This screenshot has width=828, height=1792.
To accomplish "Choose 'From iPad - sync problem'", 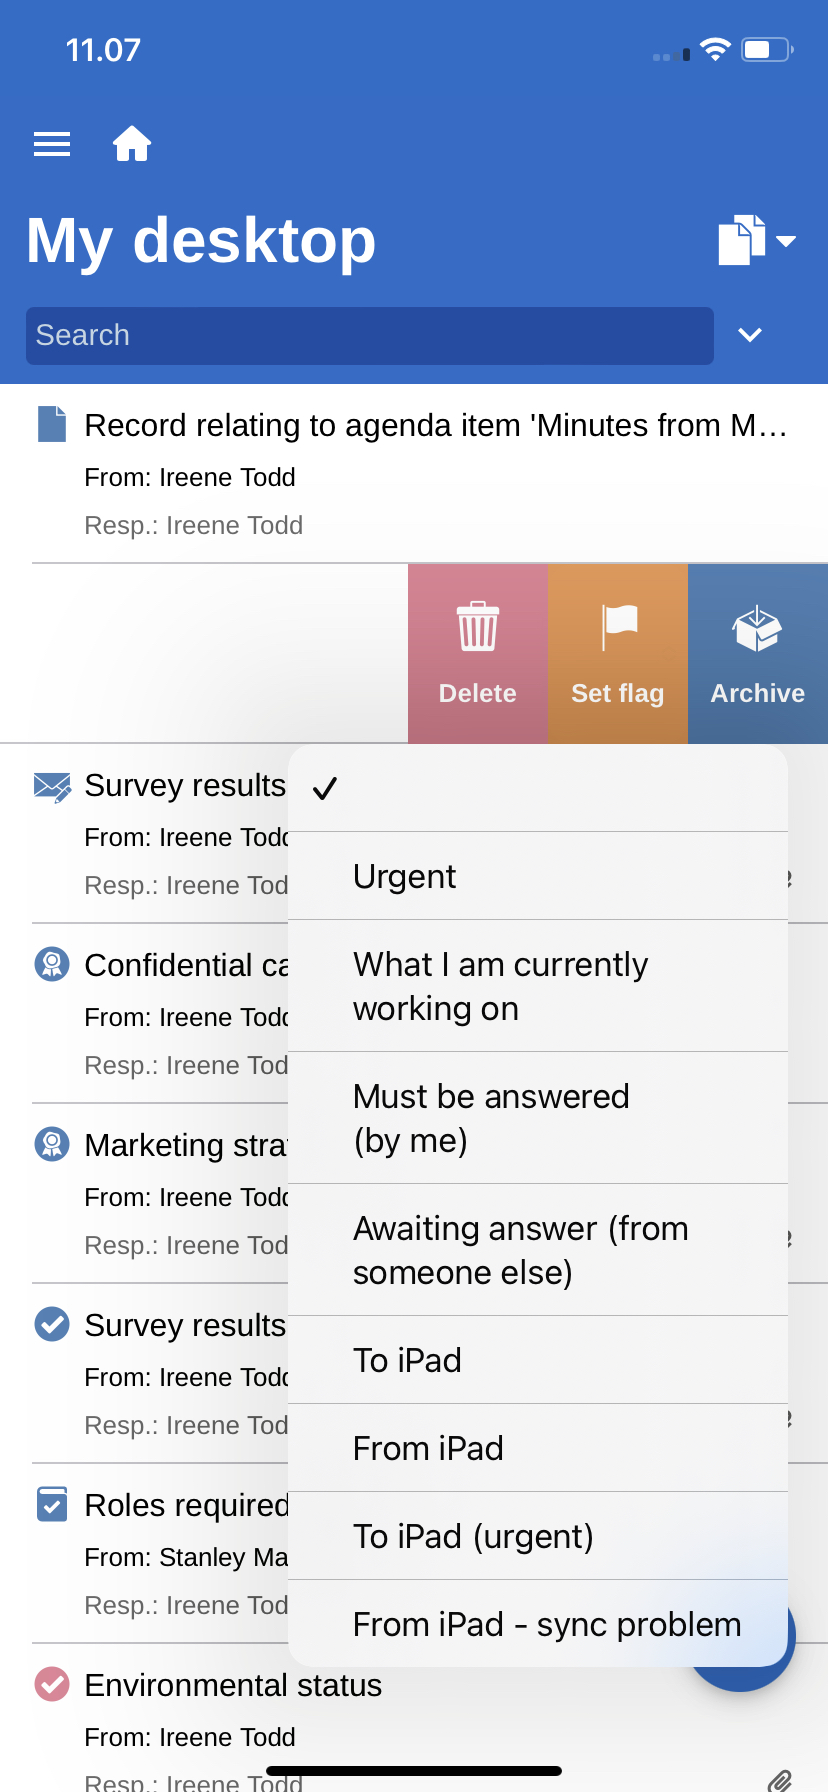I will [538, 1625].
